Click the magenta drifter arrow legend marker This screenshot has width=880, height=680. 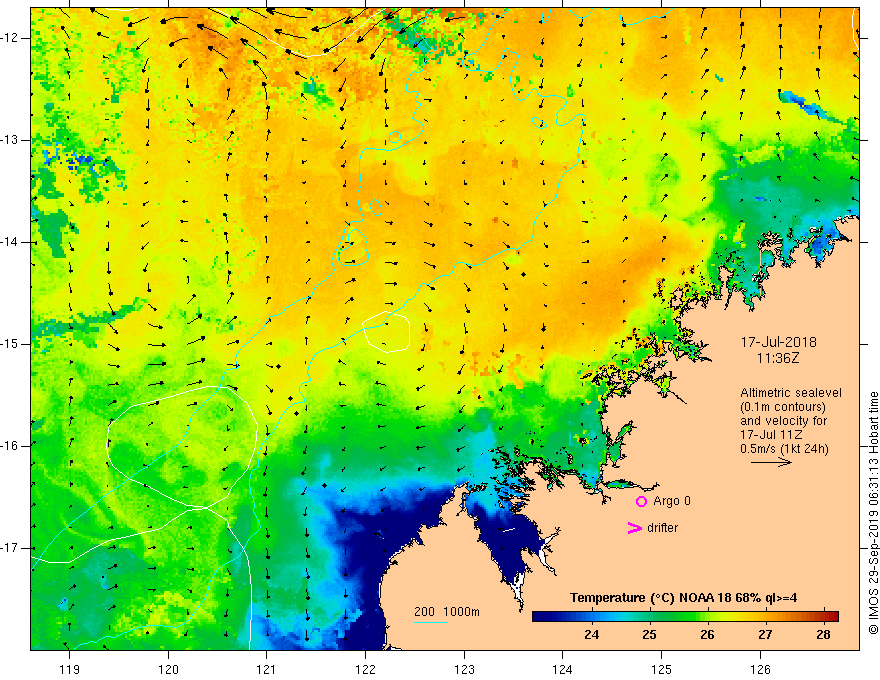tap(634, 528)
